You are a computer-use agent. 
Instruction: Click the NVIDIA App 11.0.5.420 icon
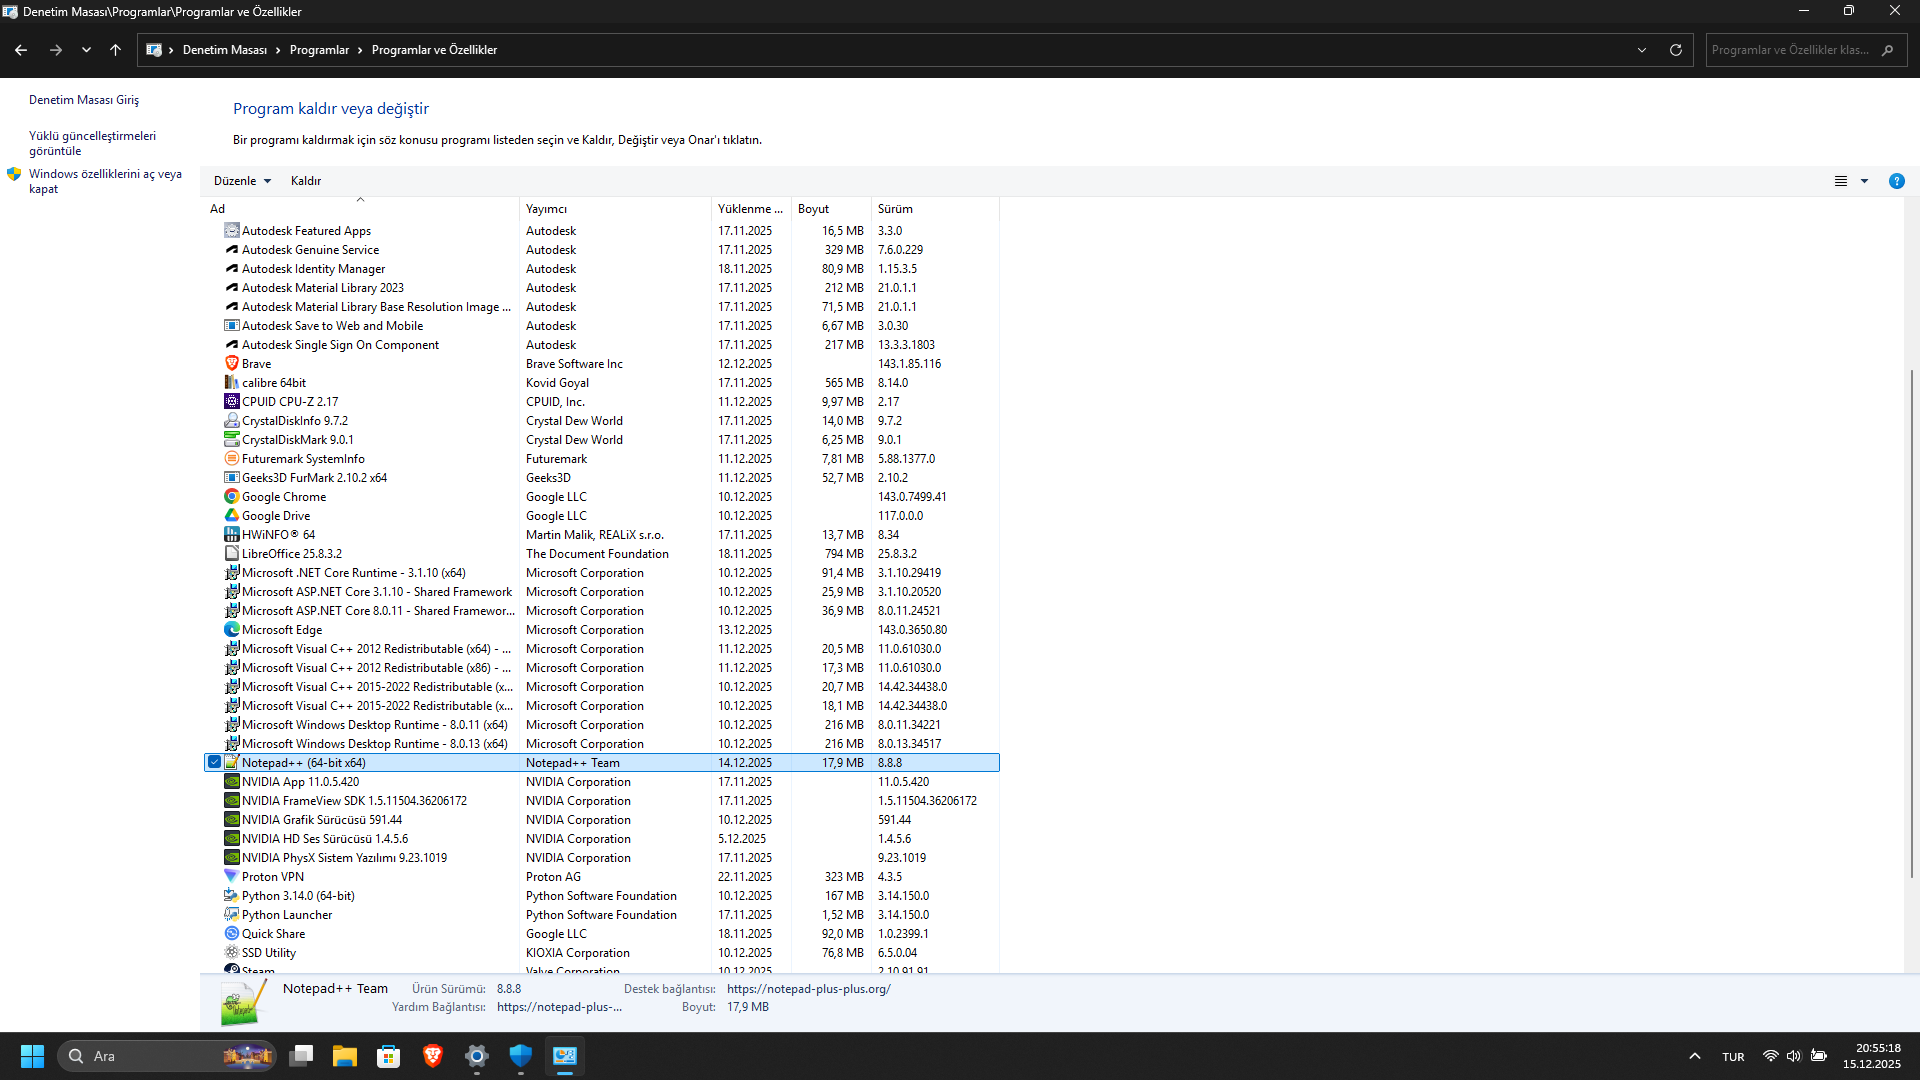coord(232,782)
